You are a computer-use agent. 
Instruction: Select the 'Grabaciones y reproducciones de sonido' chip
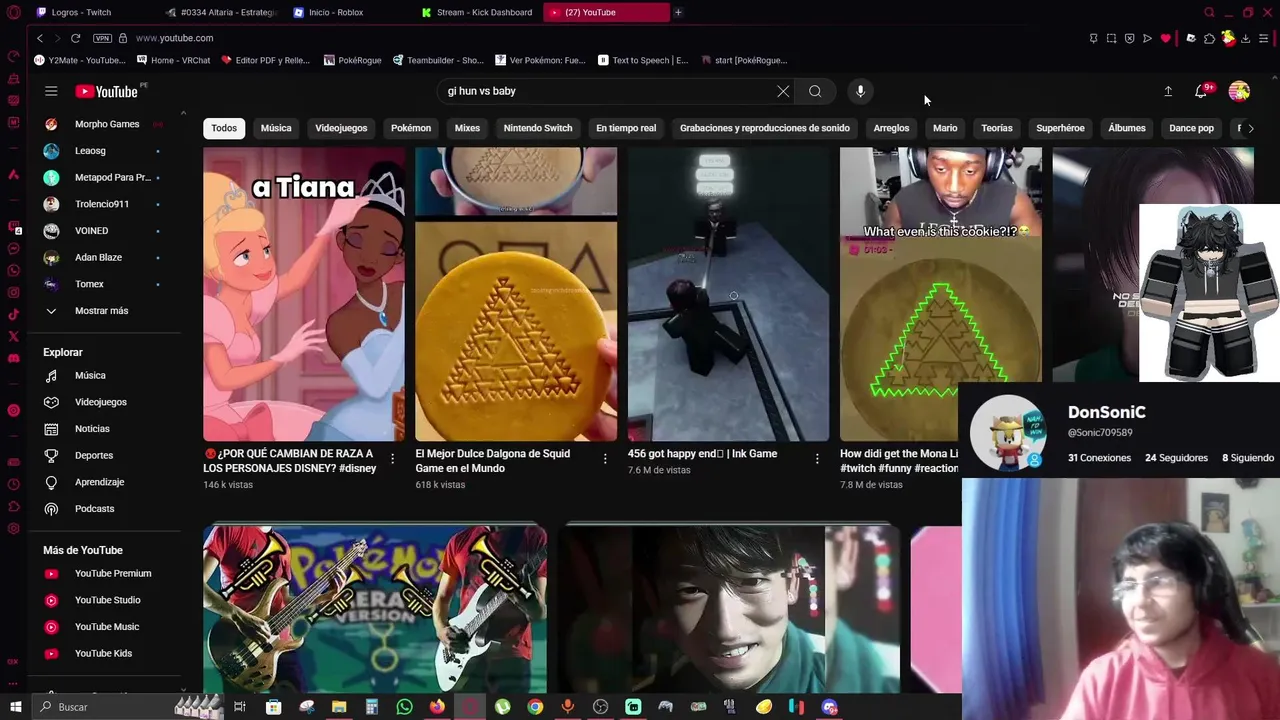(x=765, y=128)
